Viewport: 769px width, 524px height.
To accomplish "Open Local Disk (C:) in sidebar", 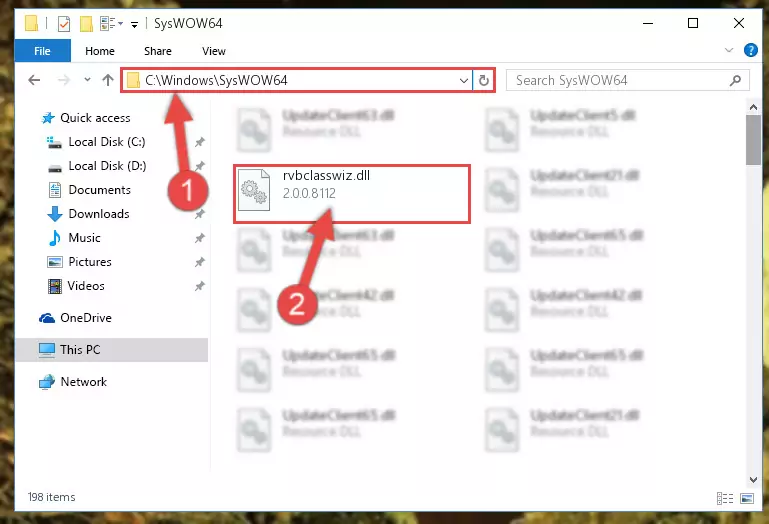I will pyautogui.click(x=106, y=142).
